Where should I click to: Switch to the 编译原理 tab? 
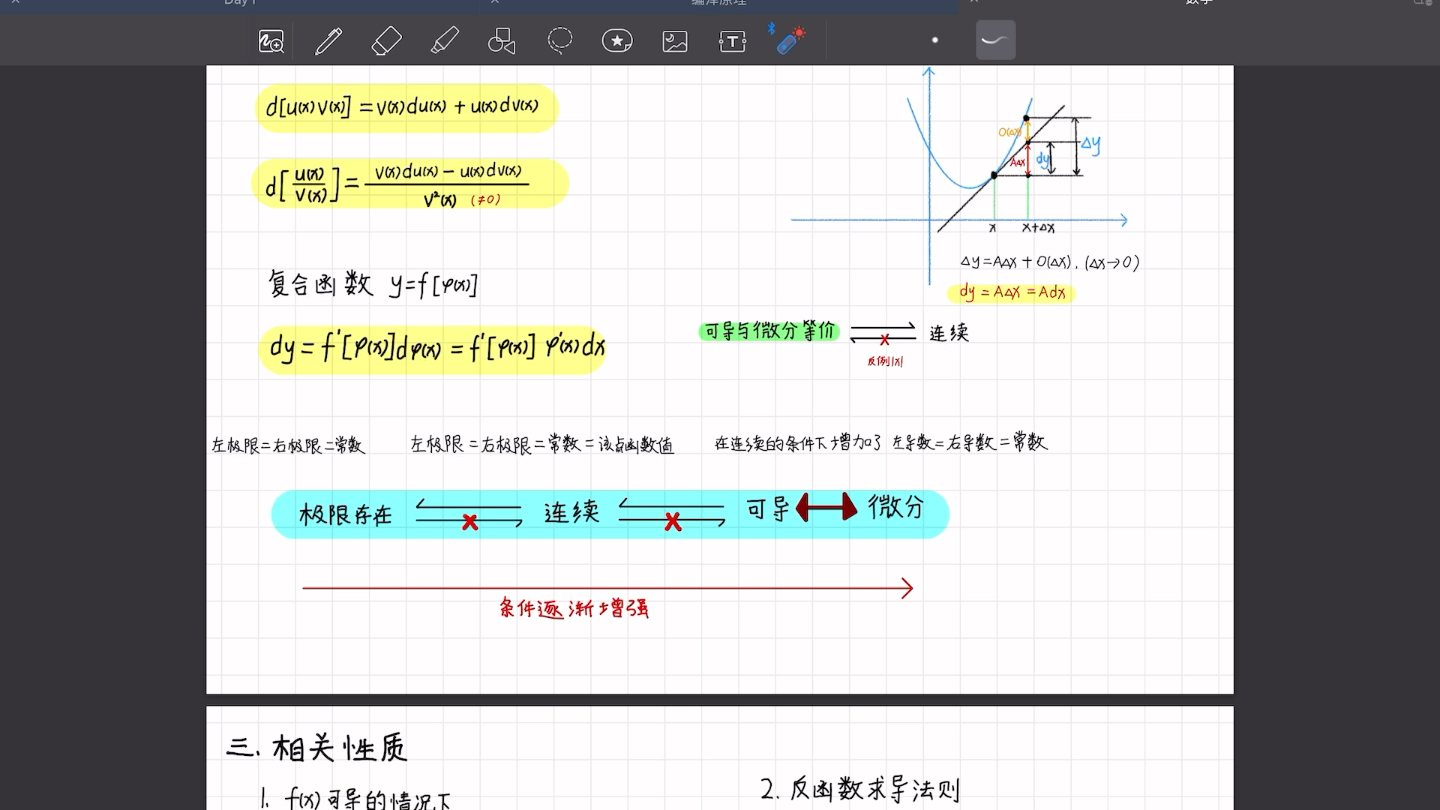tap(720, 4)
